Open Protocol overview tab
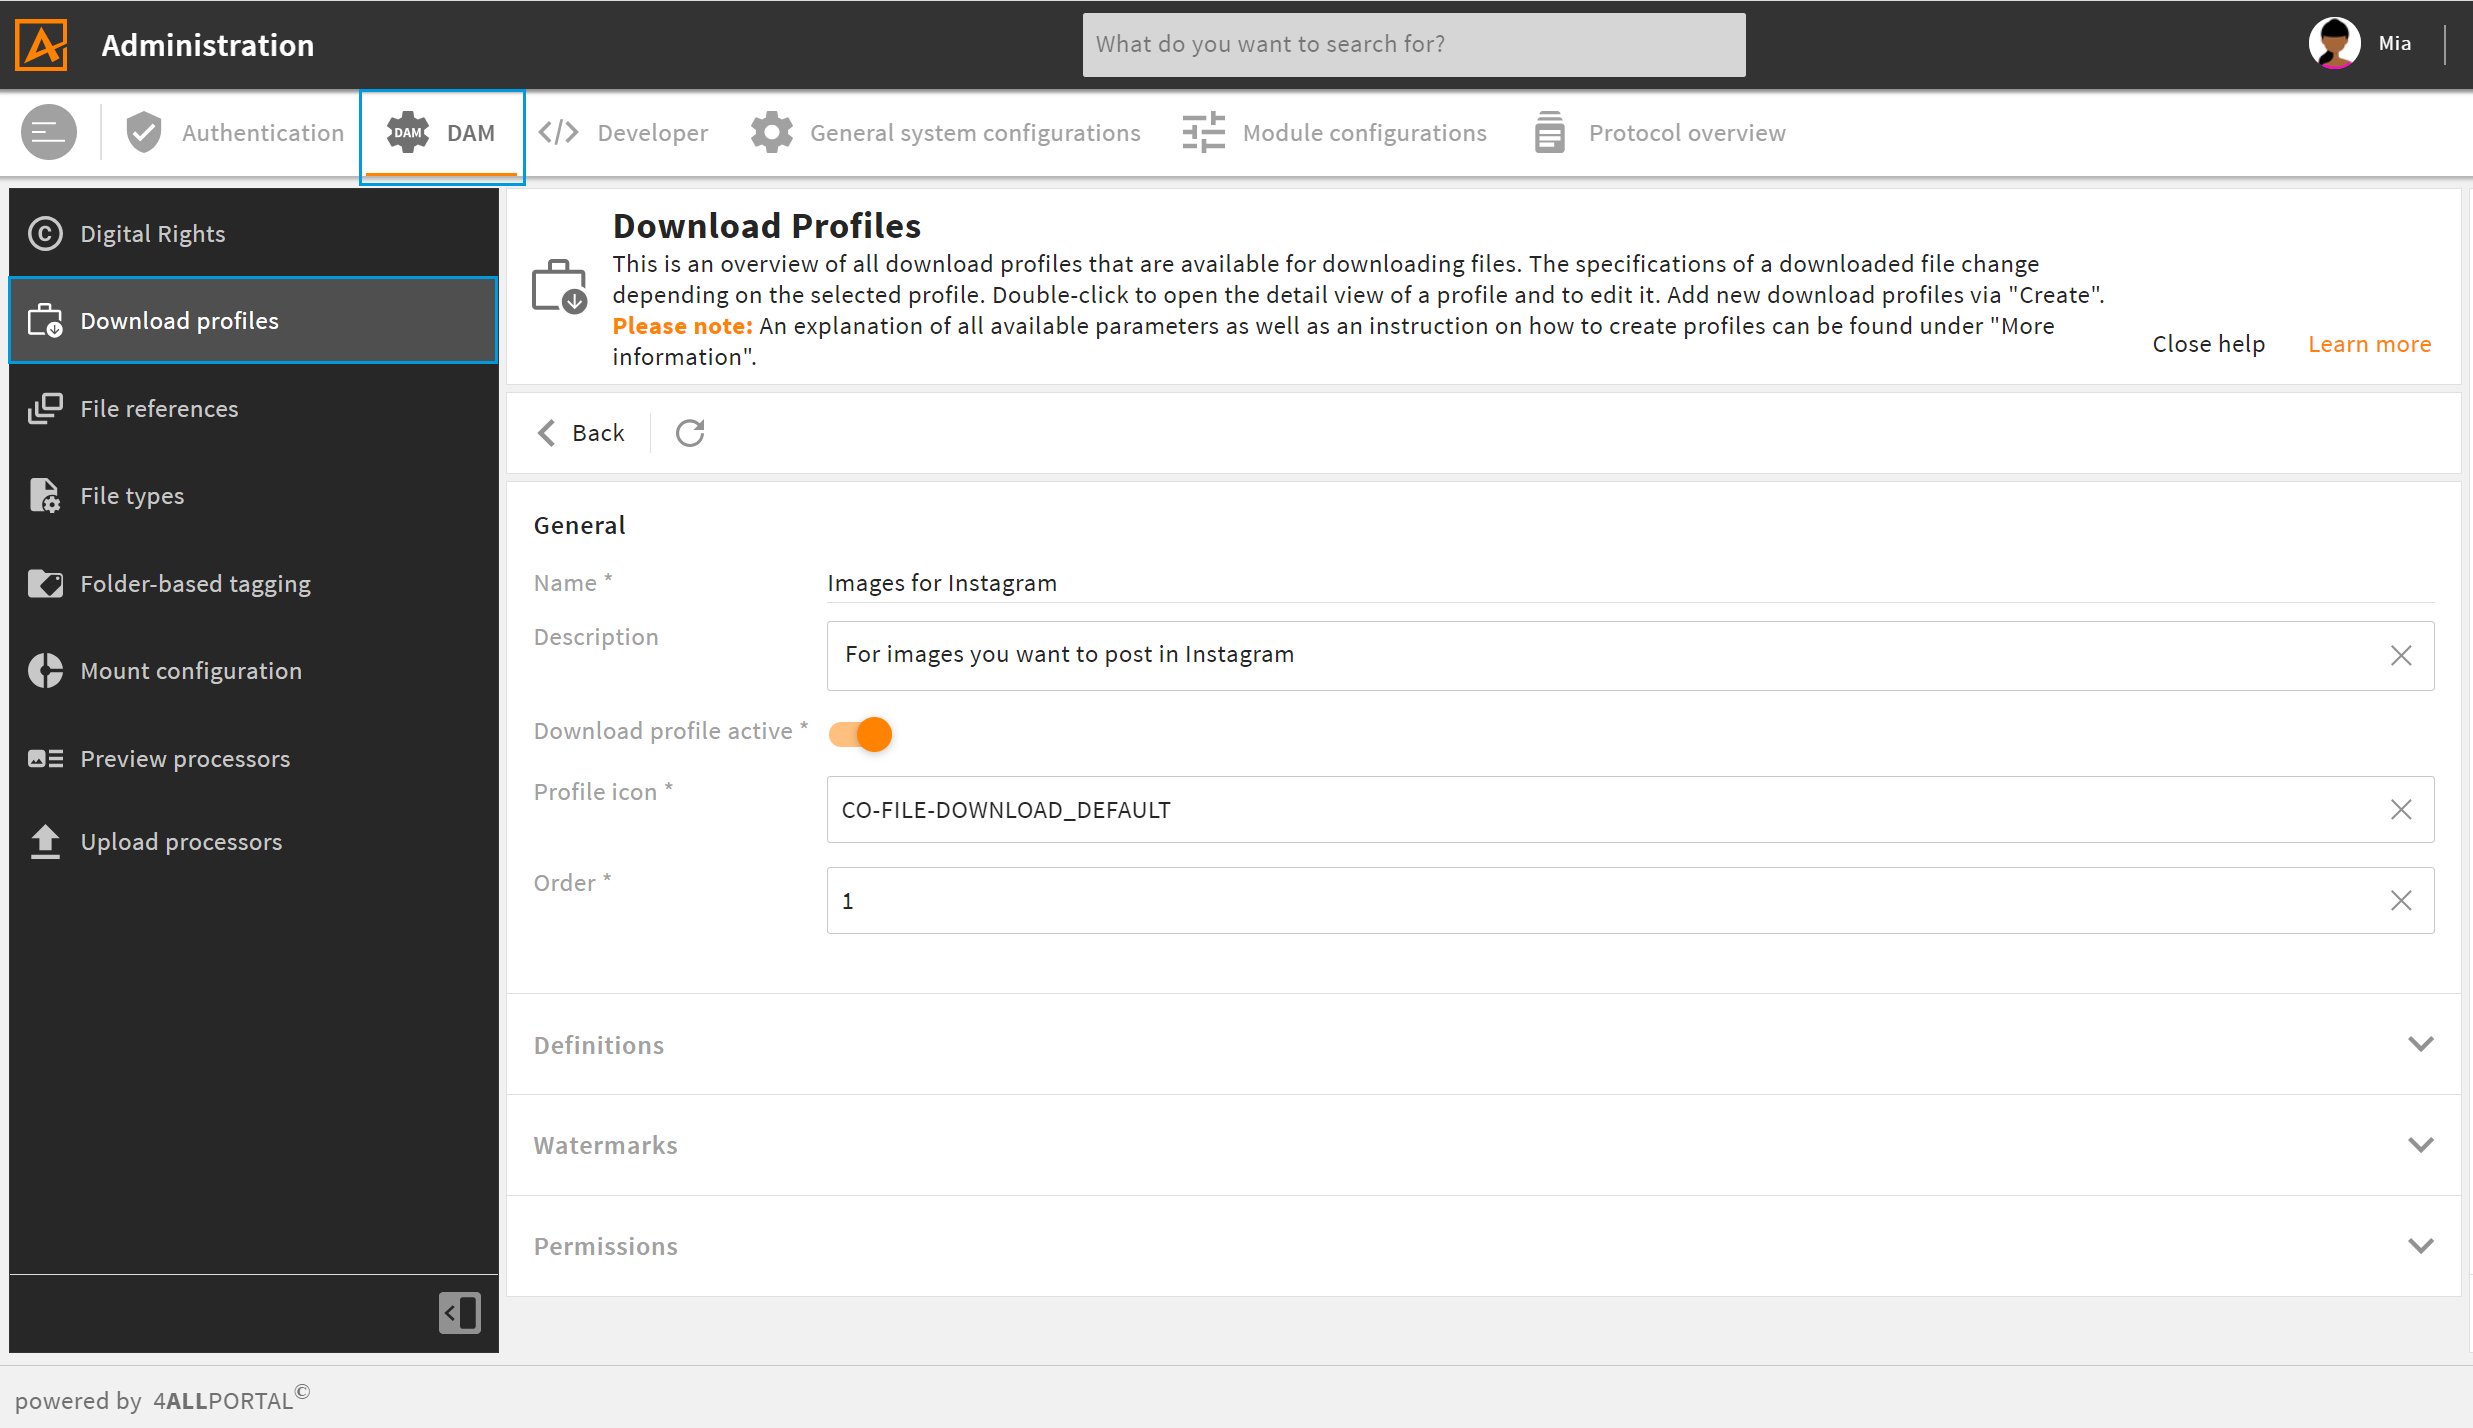This screenshot has height=1428, width=2473. coord(1660,133)
